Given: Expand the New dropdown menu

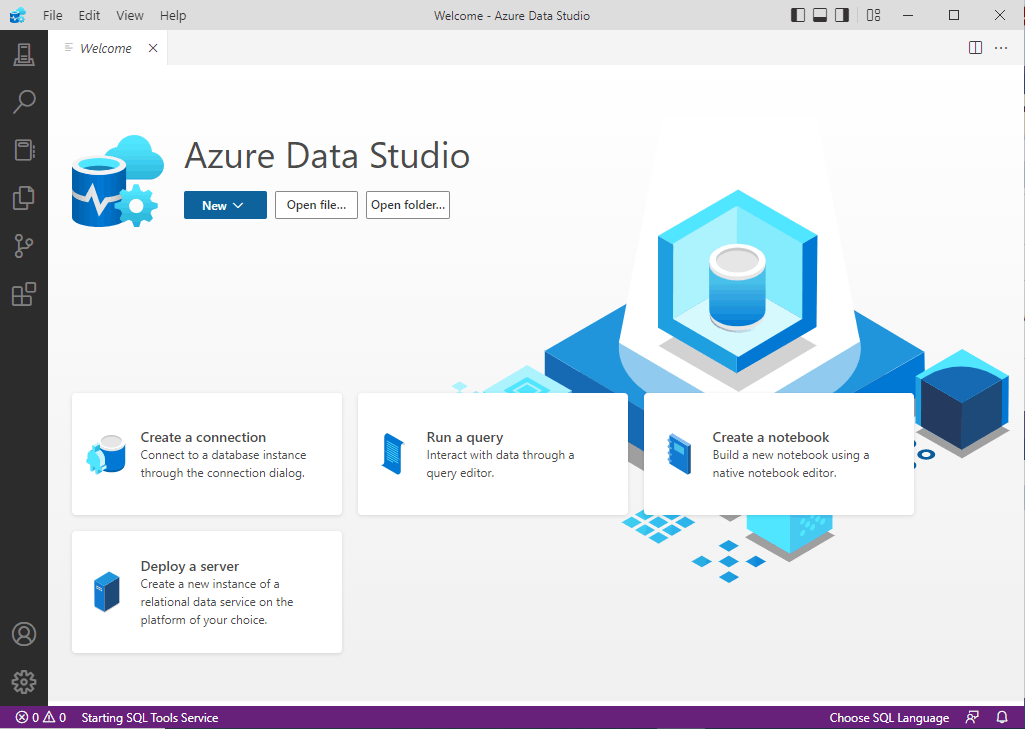Looking at the screenshot, I should (225, 205).
